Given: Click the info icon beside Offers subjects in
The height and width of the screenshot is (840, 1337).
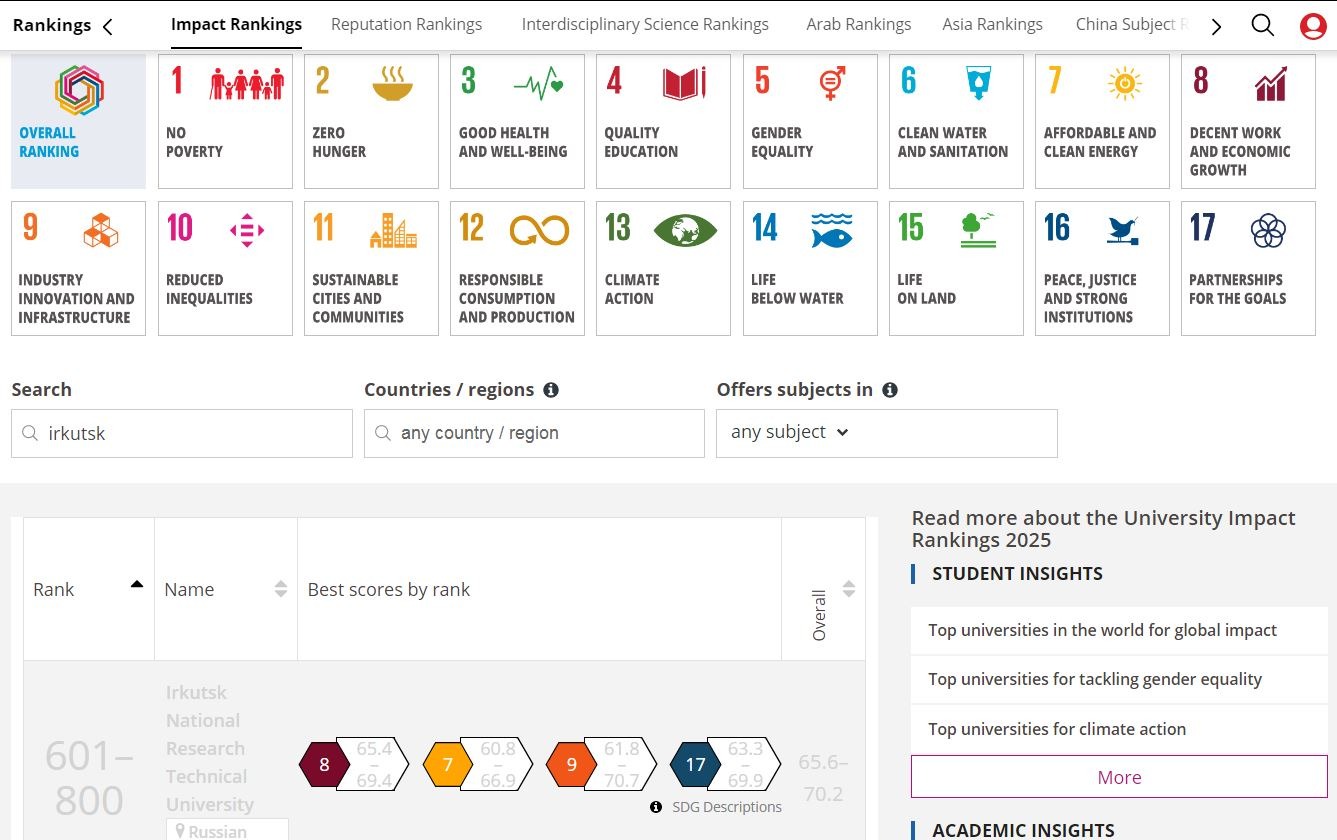Looking at the screenshot, I should [x=890, y=390].
